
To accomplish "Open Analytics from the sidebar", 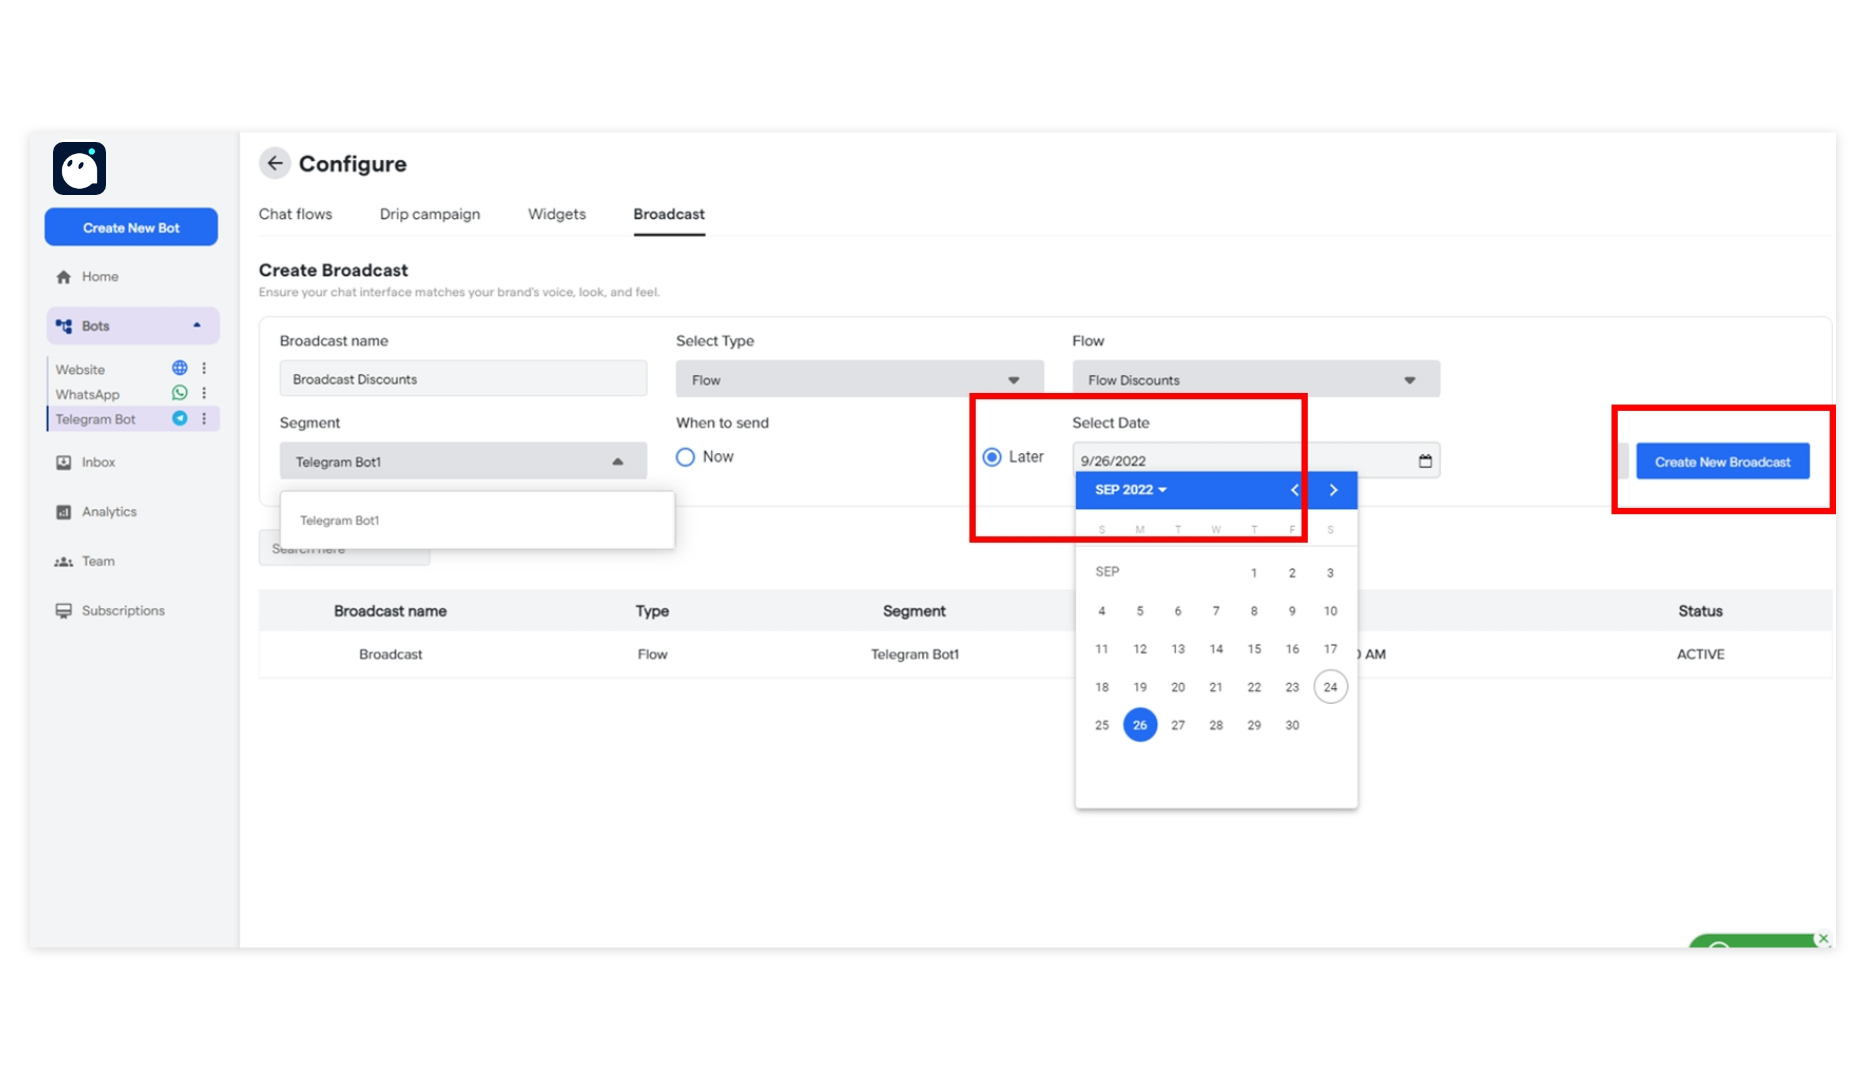I will click(x=109, y=512).
